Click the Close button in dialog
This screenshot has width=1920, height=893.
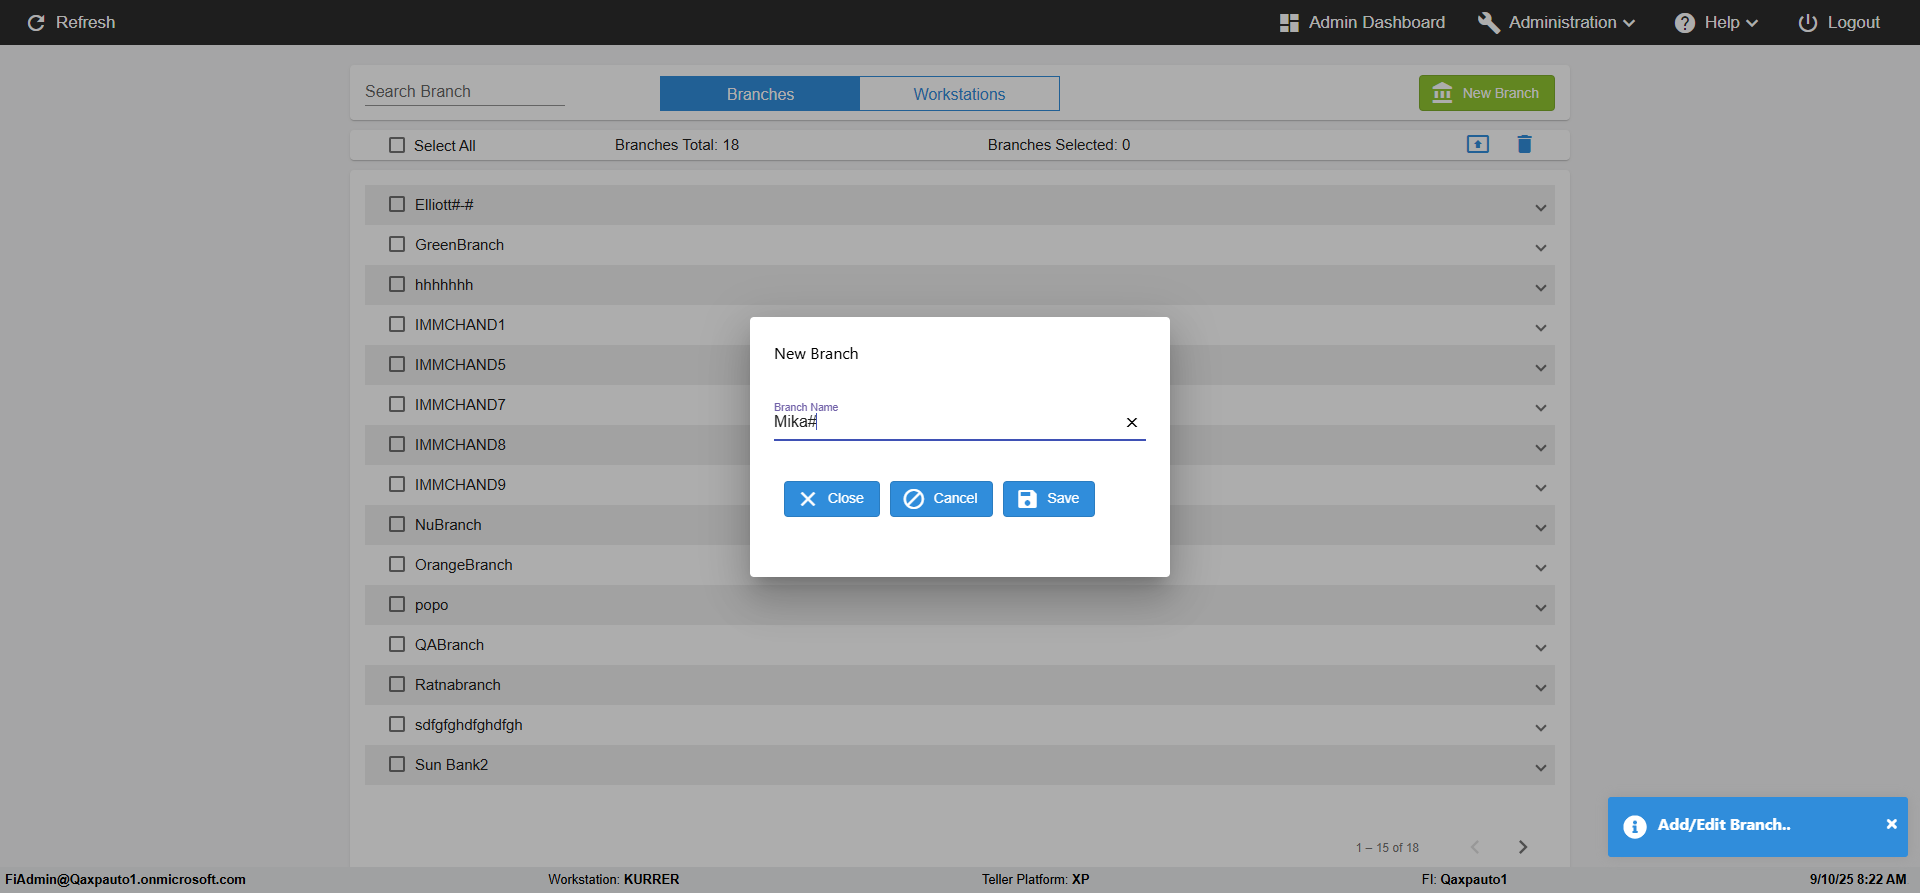tap(831, 499)
